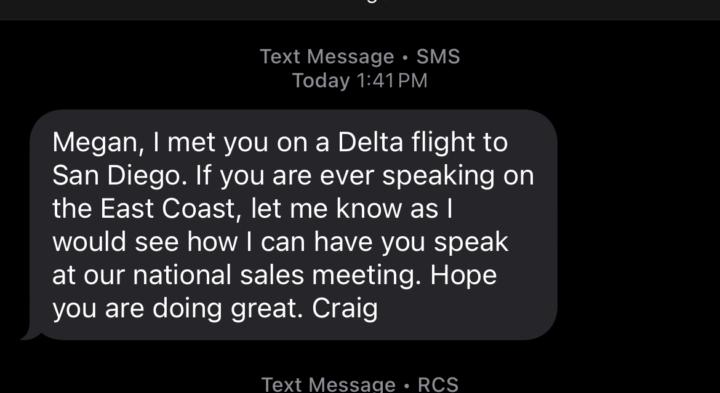
Task: Click the word "RCS" in the bottom label
Action: (438, 385)
